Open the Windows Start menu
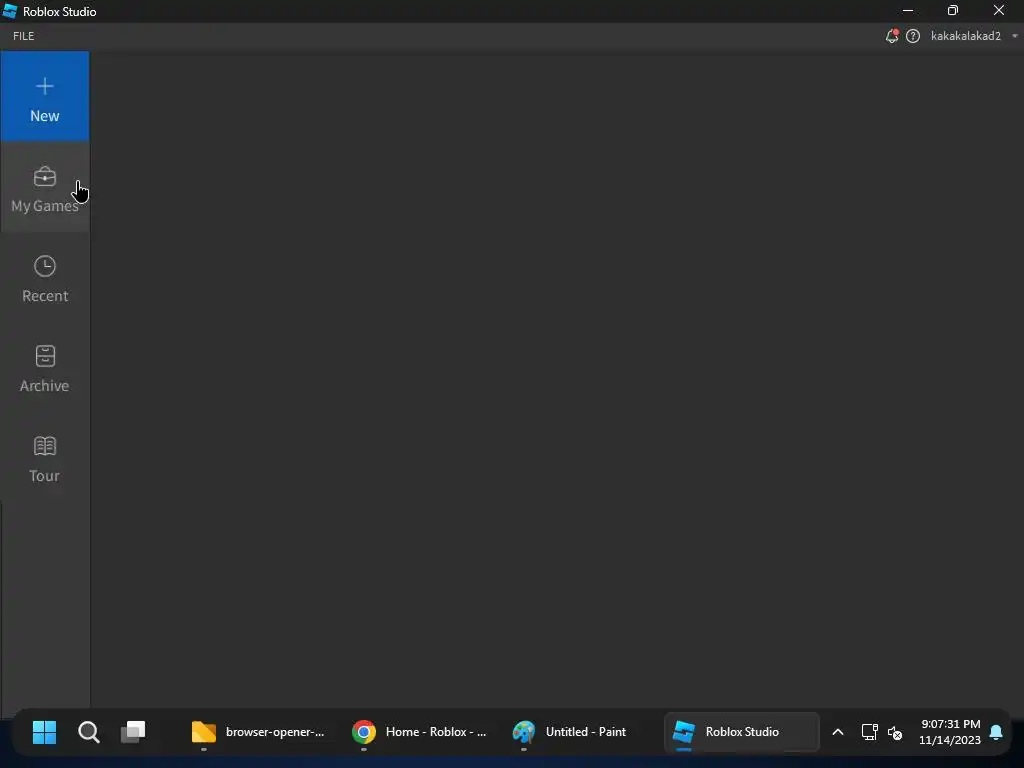 [44, 732]
